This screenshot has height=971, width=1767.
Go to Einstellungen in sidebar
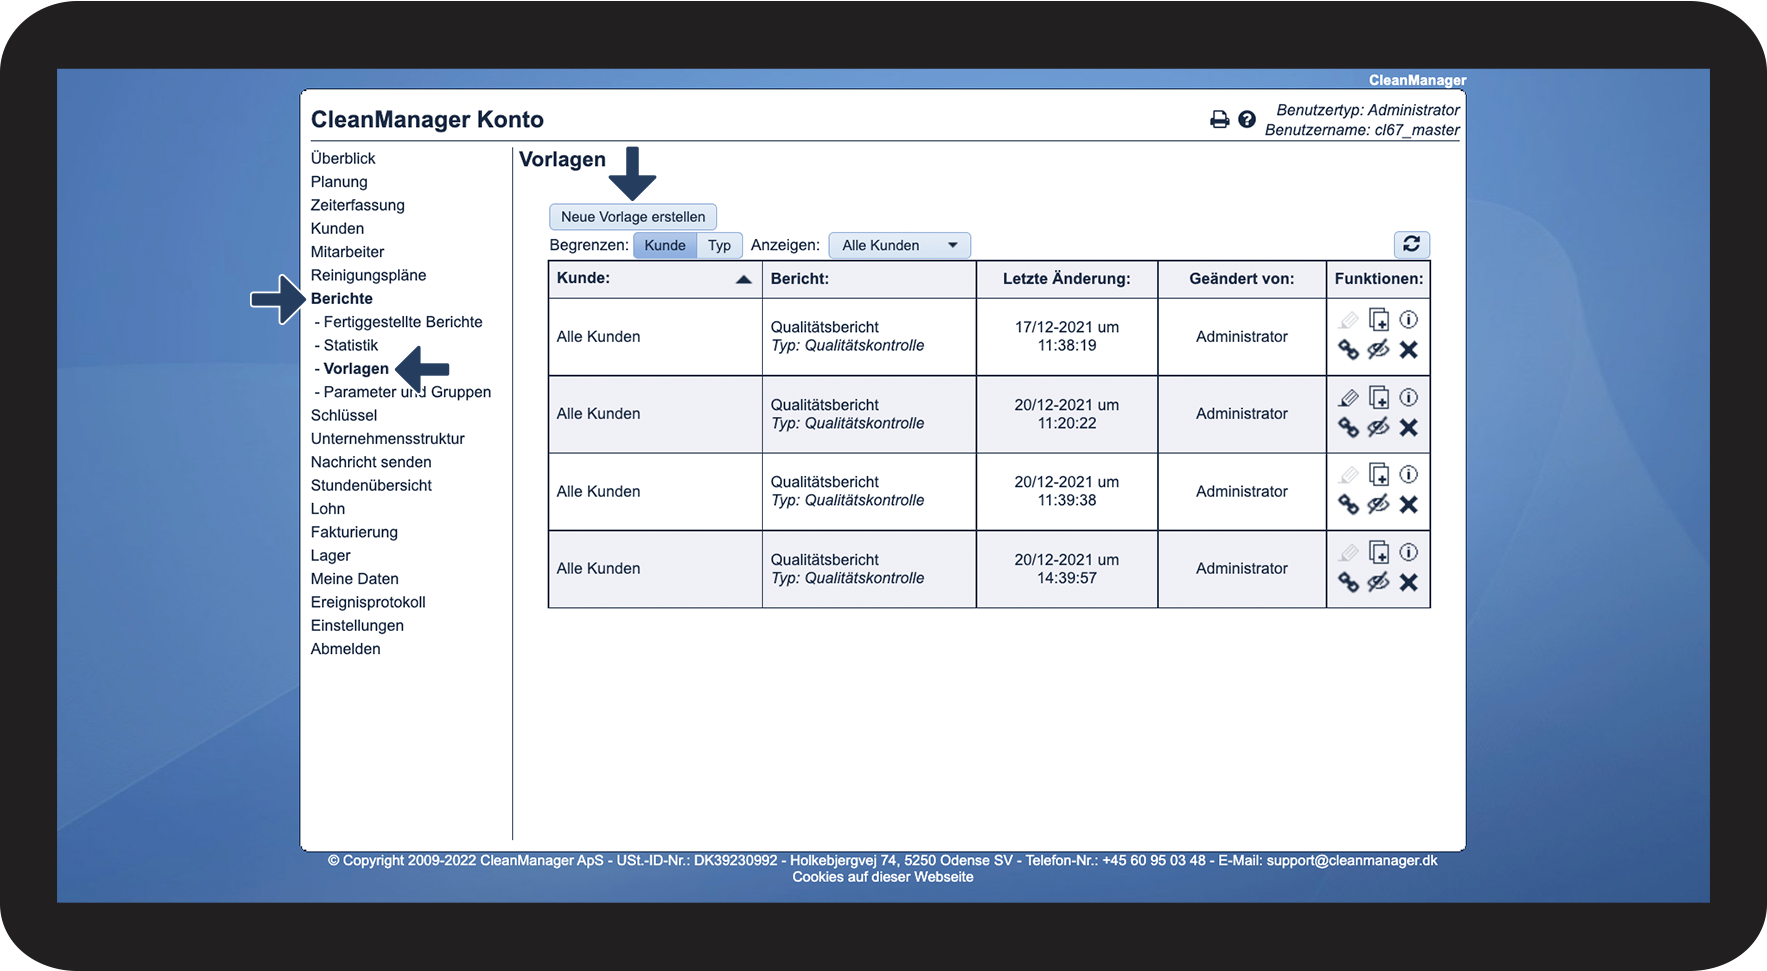pos(357,626)
